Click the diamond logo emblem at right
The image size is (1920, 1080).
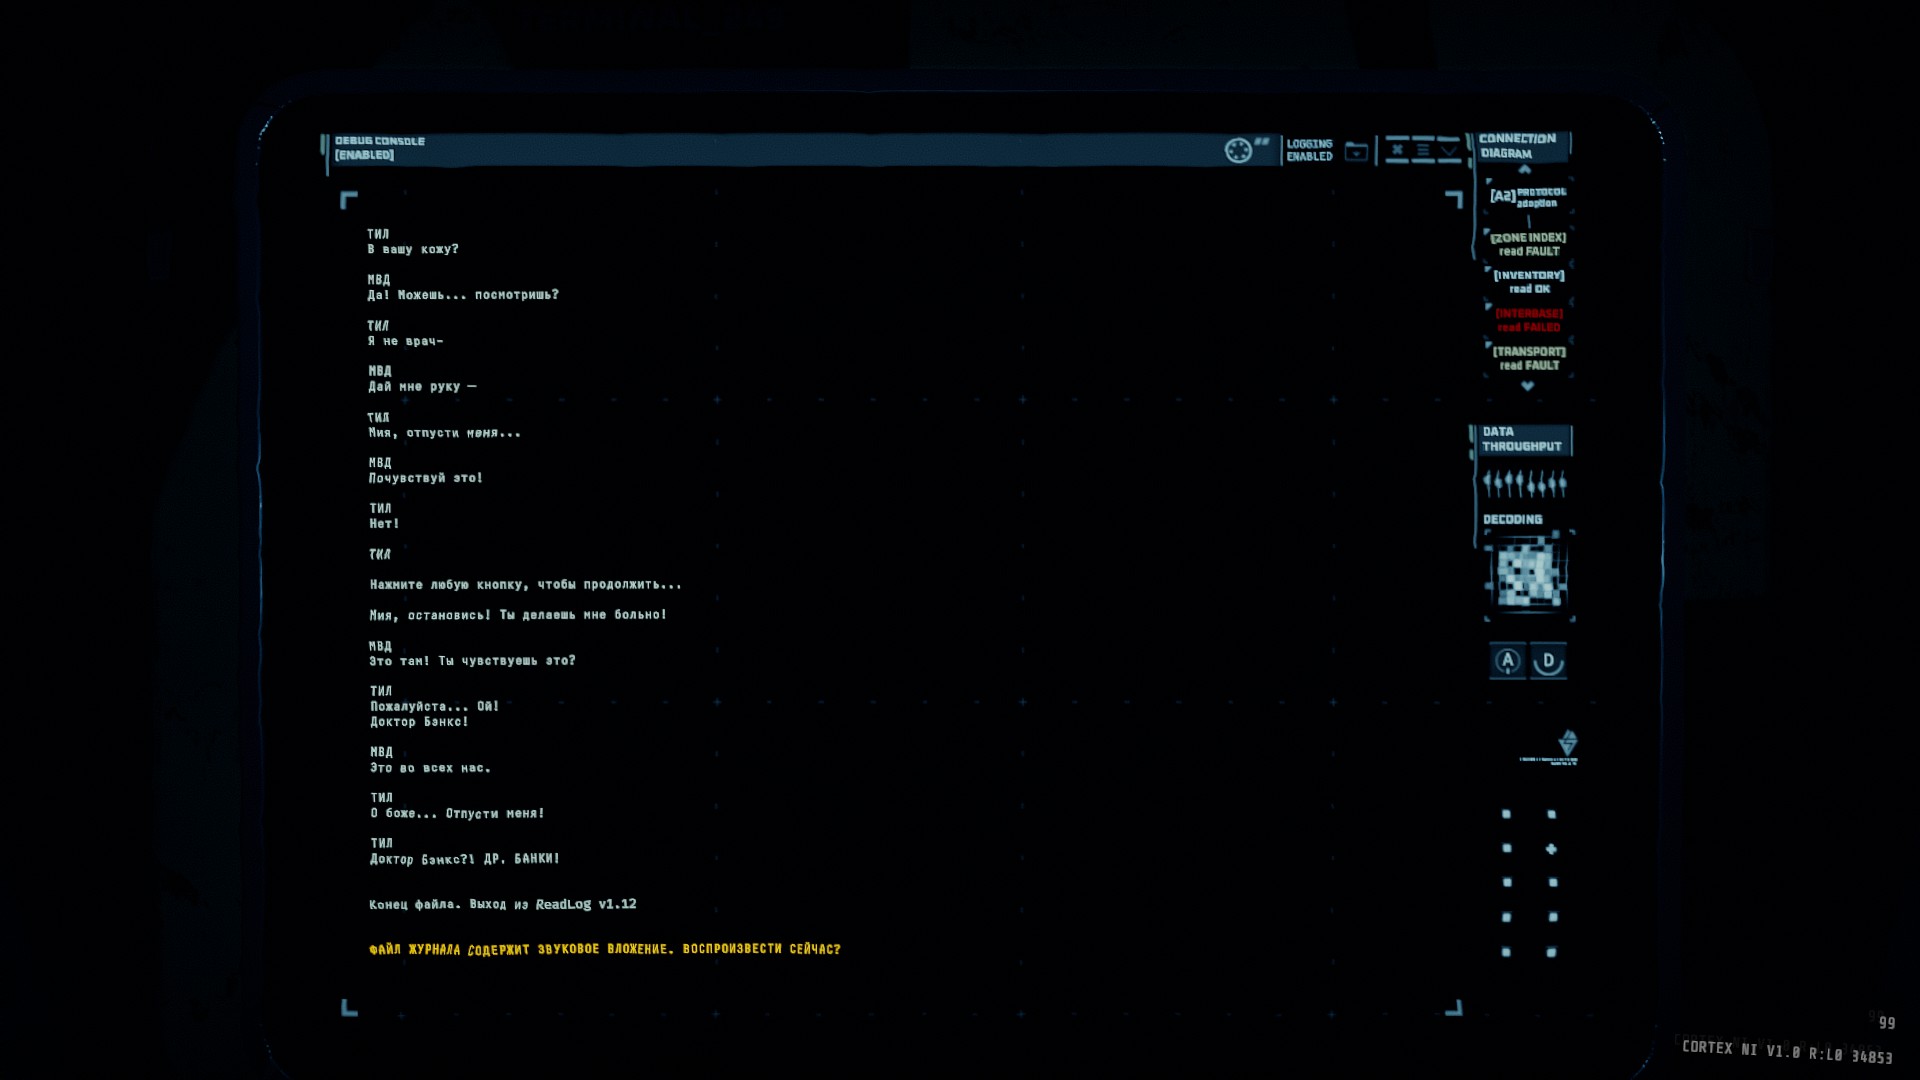tap(1568, 742)
